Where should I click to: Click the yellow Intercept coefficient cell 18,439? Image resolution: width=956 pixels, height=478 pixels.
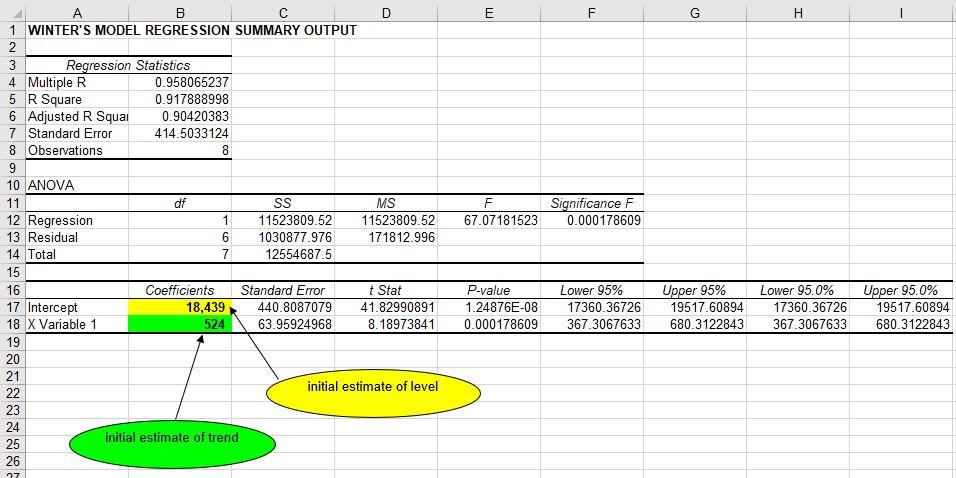[x=180, y=307]
